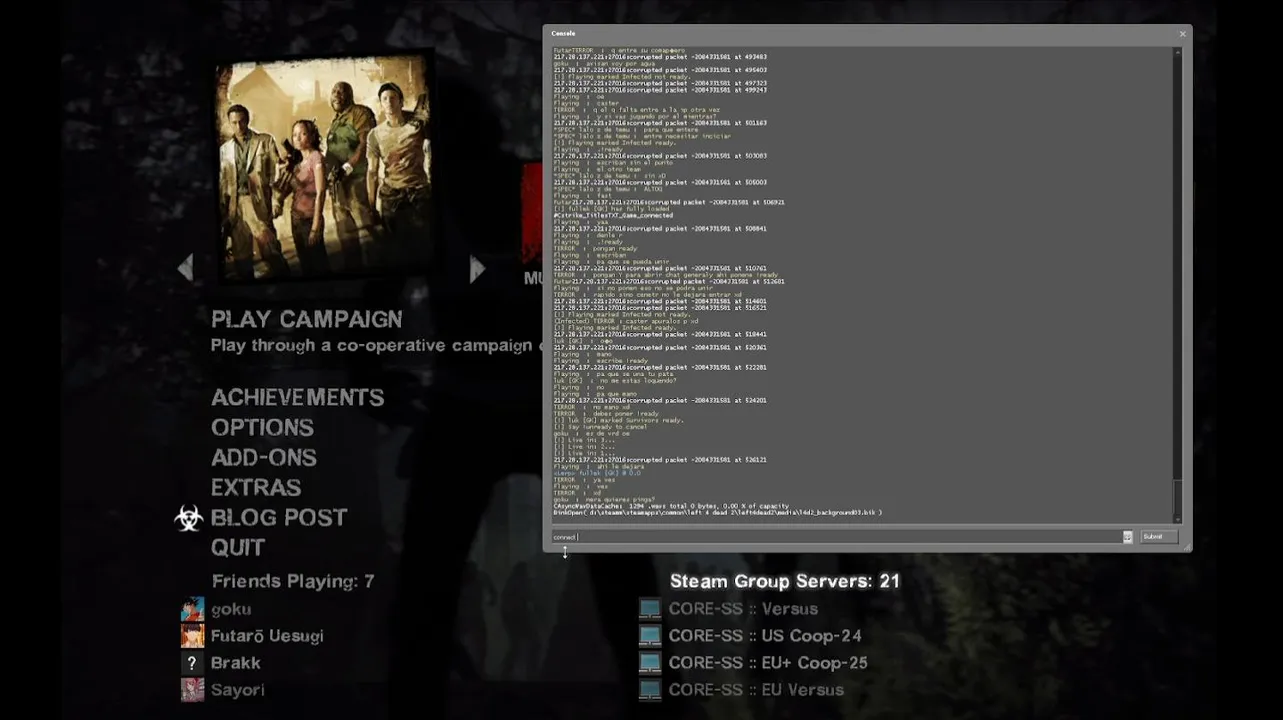Show the previous campaign with the left arrow
Image resolution: width=1283 pixels, height=720 pixels.
coord(185,267)
